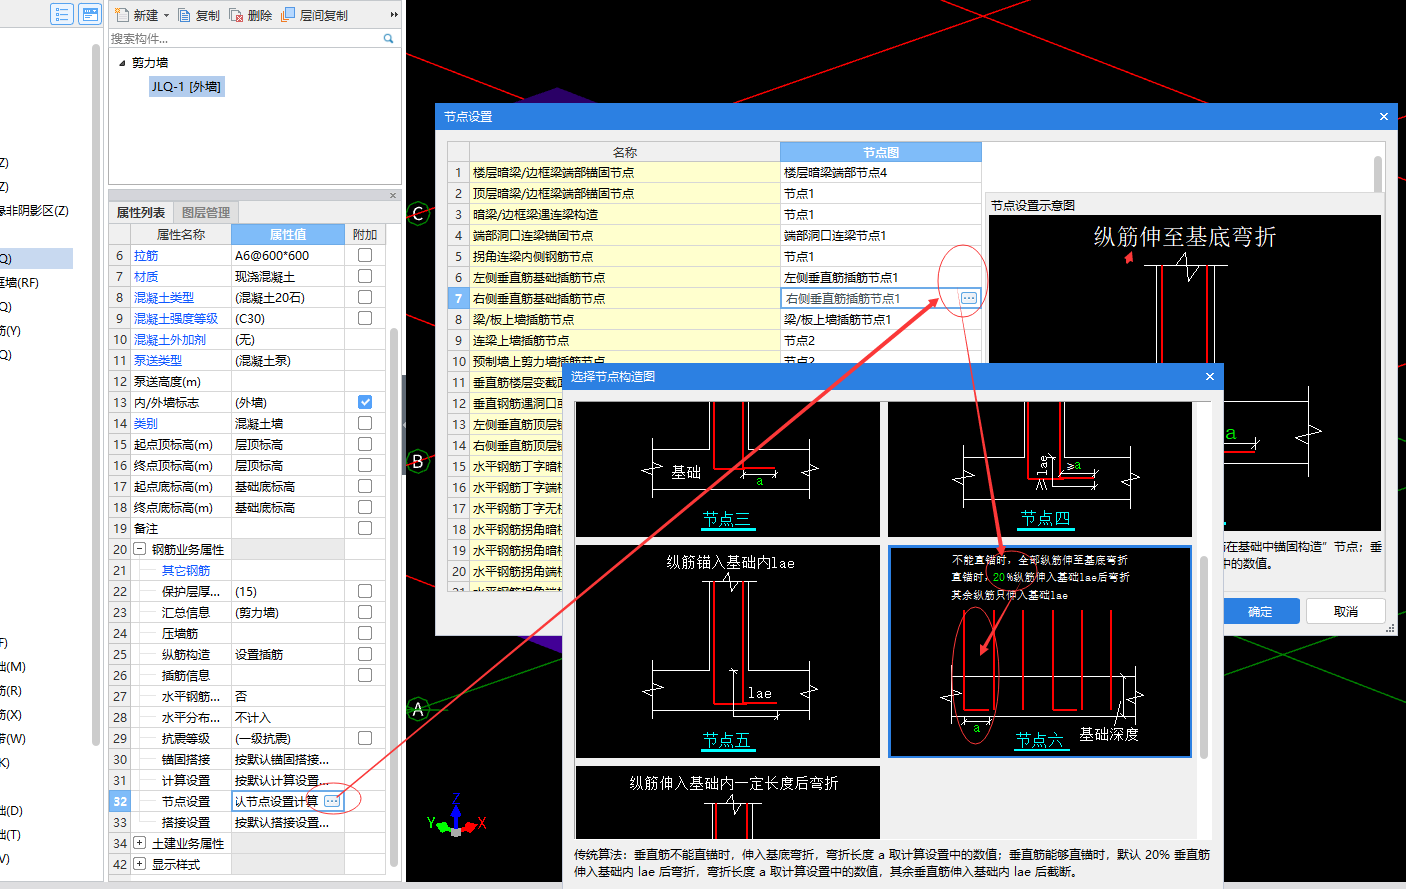Click the 节点图 column header

(x=881, y=152)
